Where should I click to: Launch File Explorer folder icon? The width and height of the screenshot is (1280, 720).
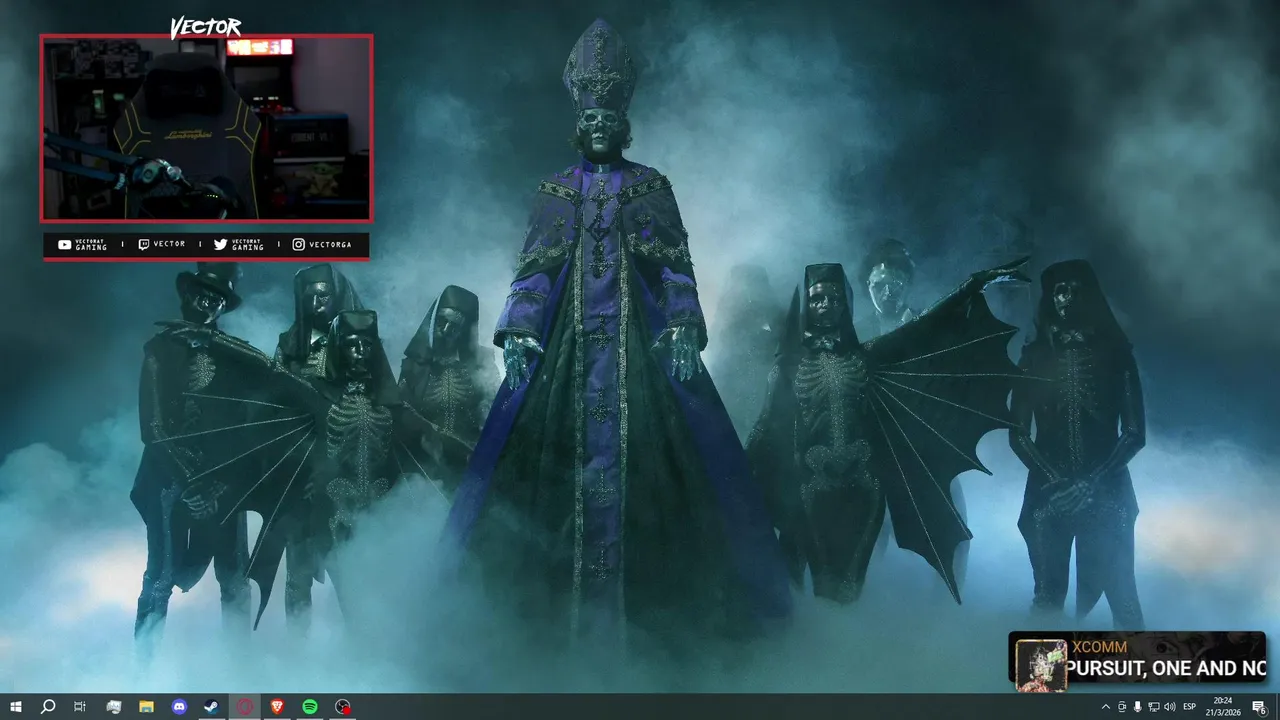(x=146, y=707)
